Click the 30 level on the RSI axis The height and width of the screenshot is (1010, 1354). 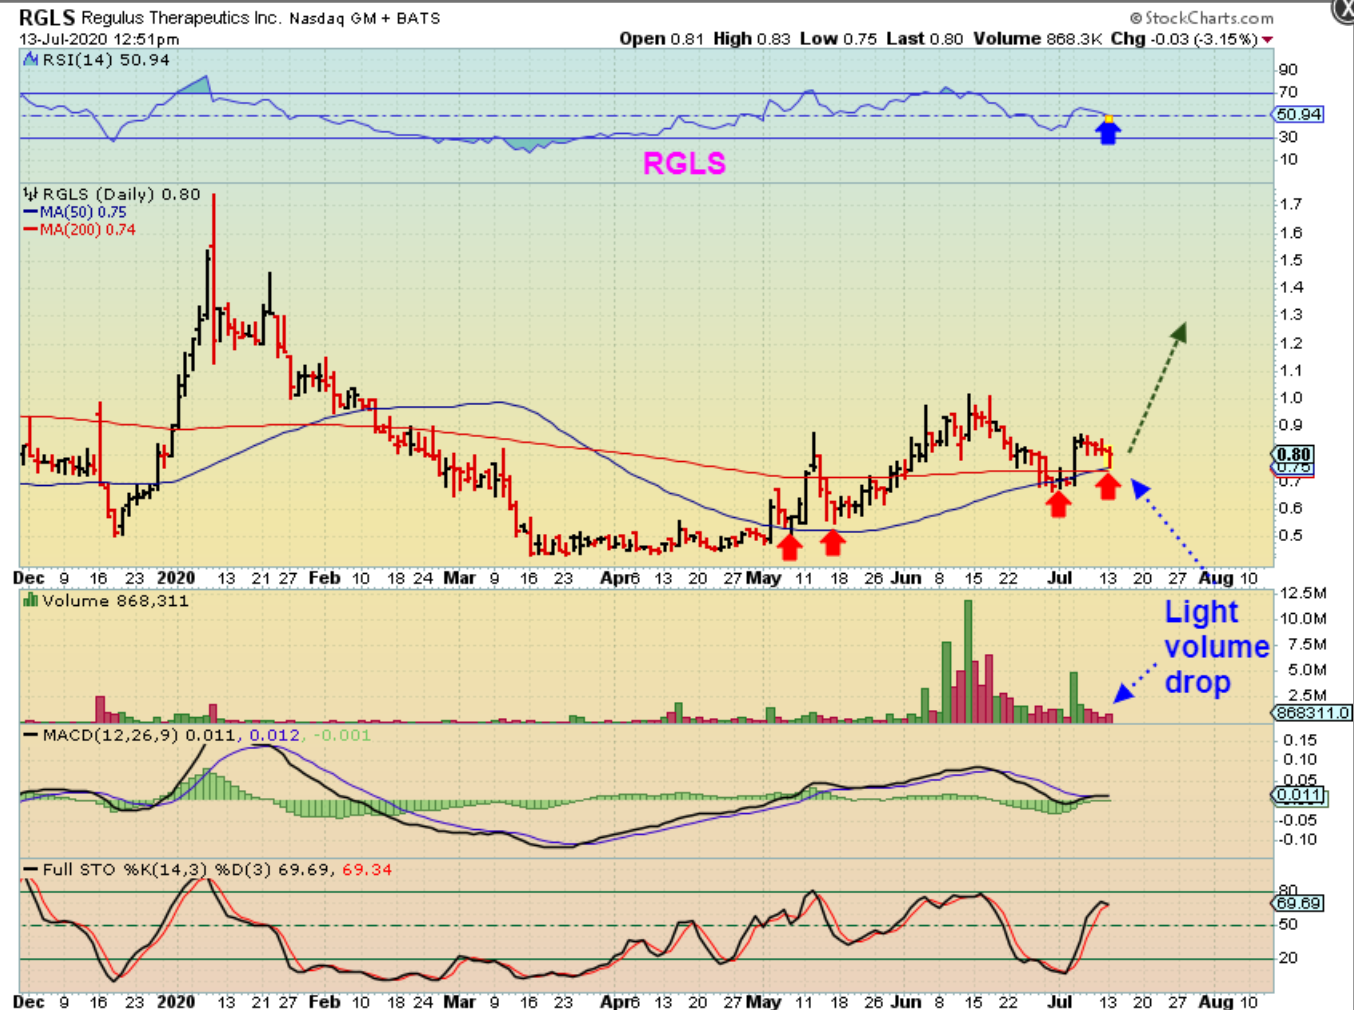pyautogui.click(x=1288, y=137)
